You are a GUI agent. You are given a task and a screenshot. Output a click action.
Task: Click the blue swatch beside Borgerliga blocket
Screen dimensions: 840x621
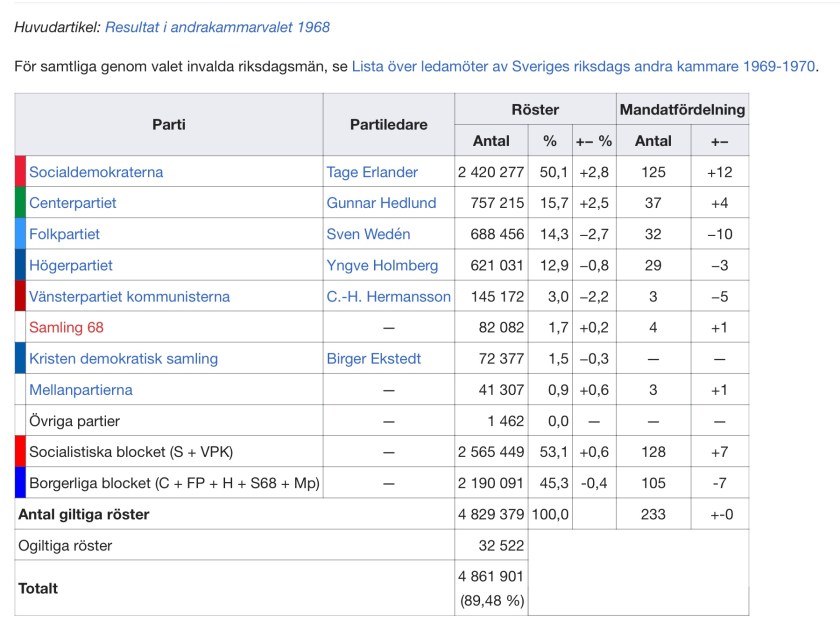pyautogui.click(x=20, y=482)
